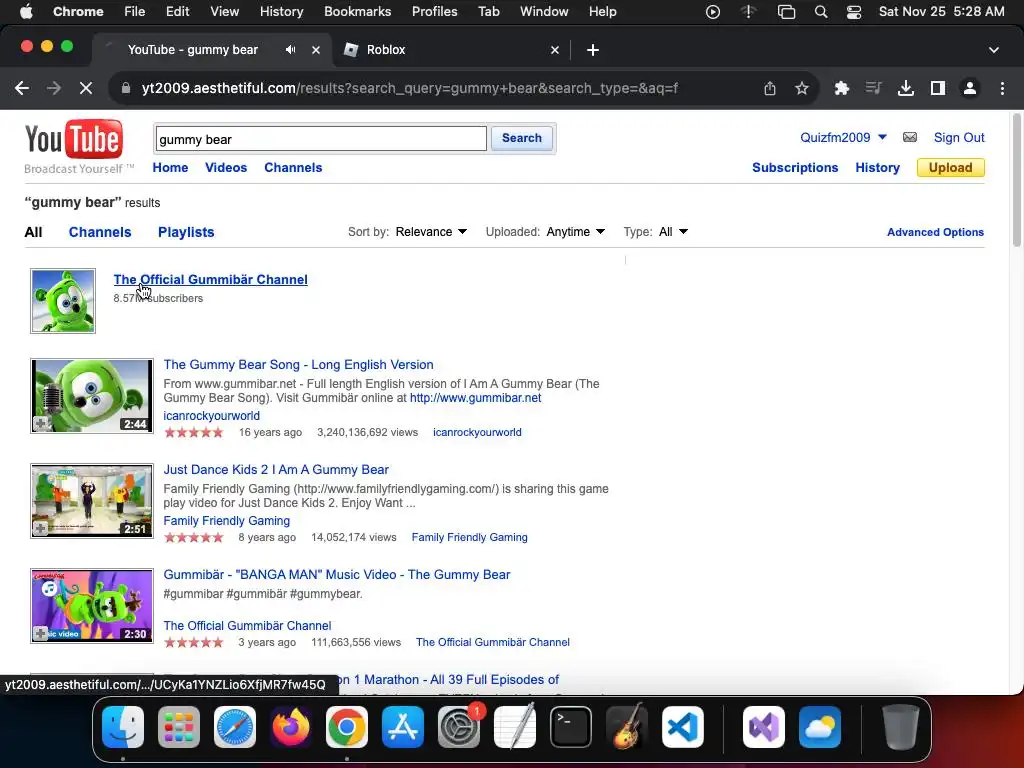
Task: Open Control Center in menu bar
Action: pyautogui.click(x=854, y=12)
